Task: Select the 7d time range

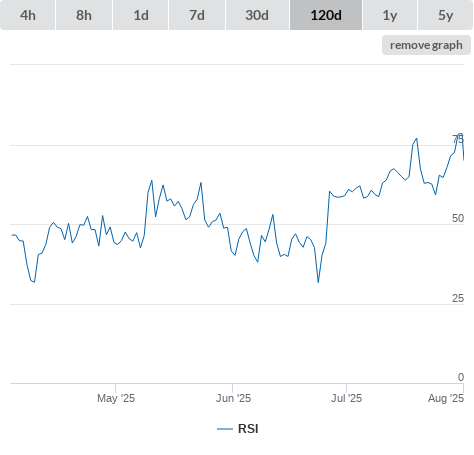Action: 197,15
